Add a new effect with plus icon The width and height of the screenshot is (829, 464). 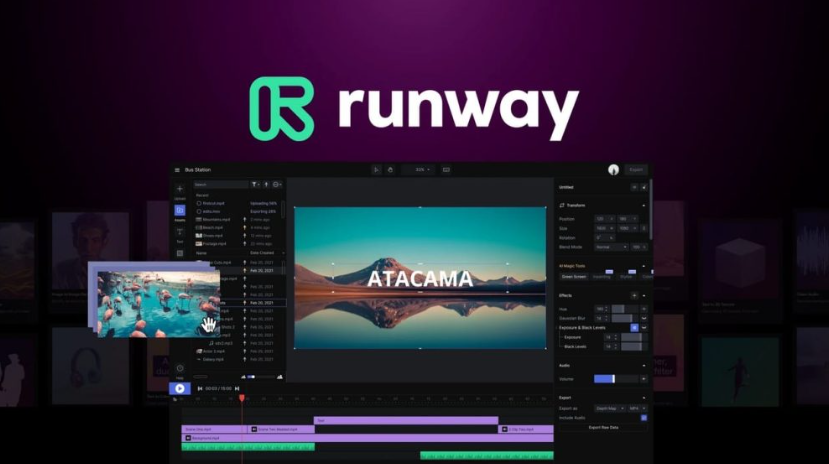634,296
